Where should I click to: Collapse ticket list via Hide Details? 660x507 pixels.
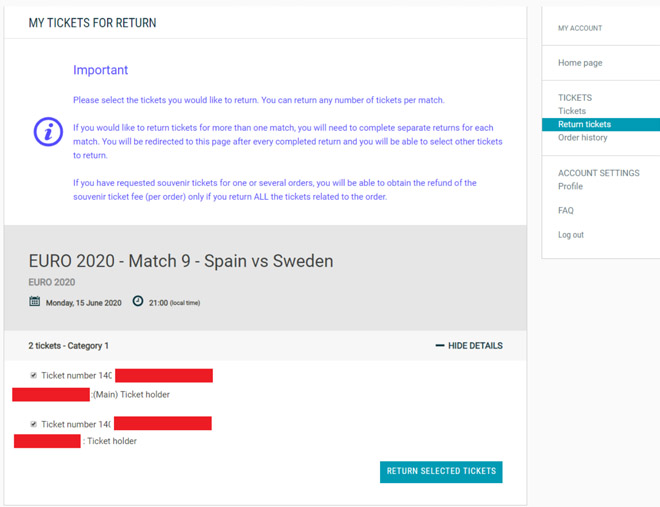point(469,345)
